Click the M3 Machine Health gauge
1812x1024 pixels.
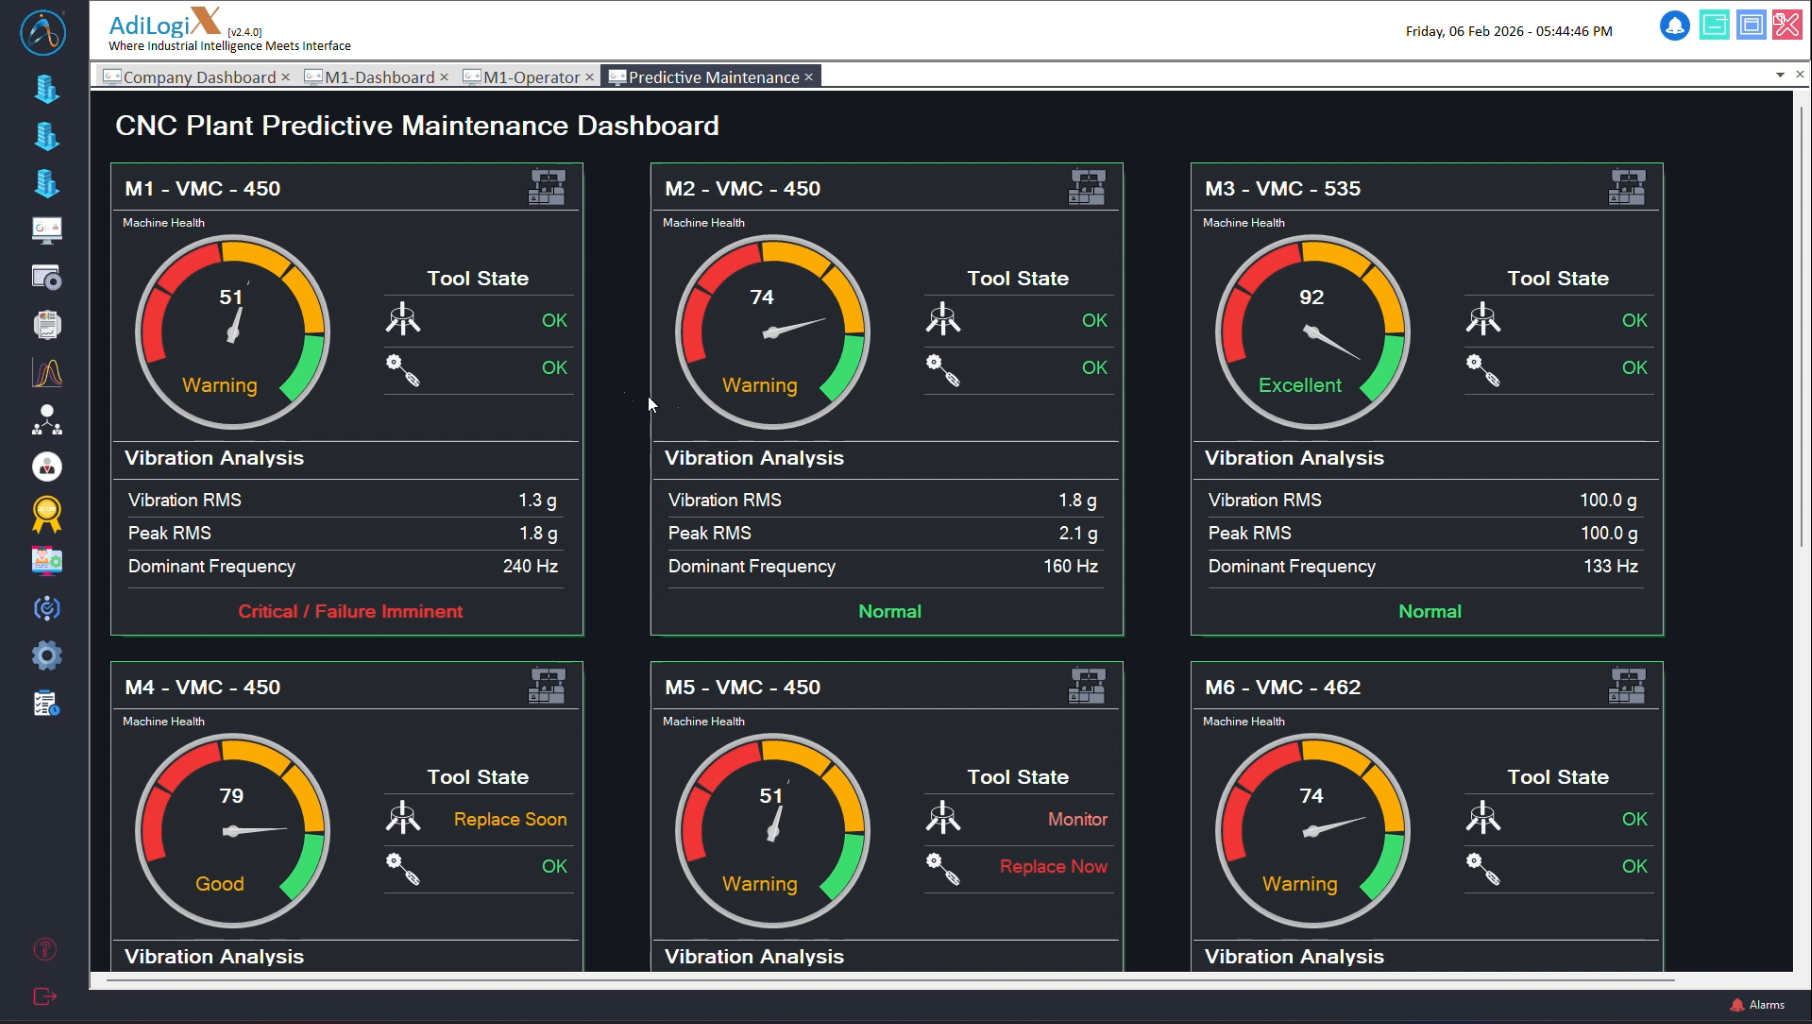1311,332
